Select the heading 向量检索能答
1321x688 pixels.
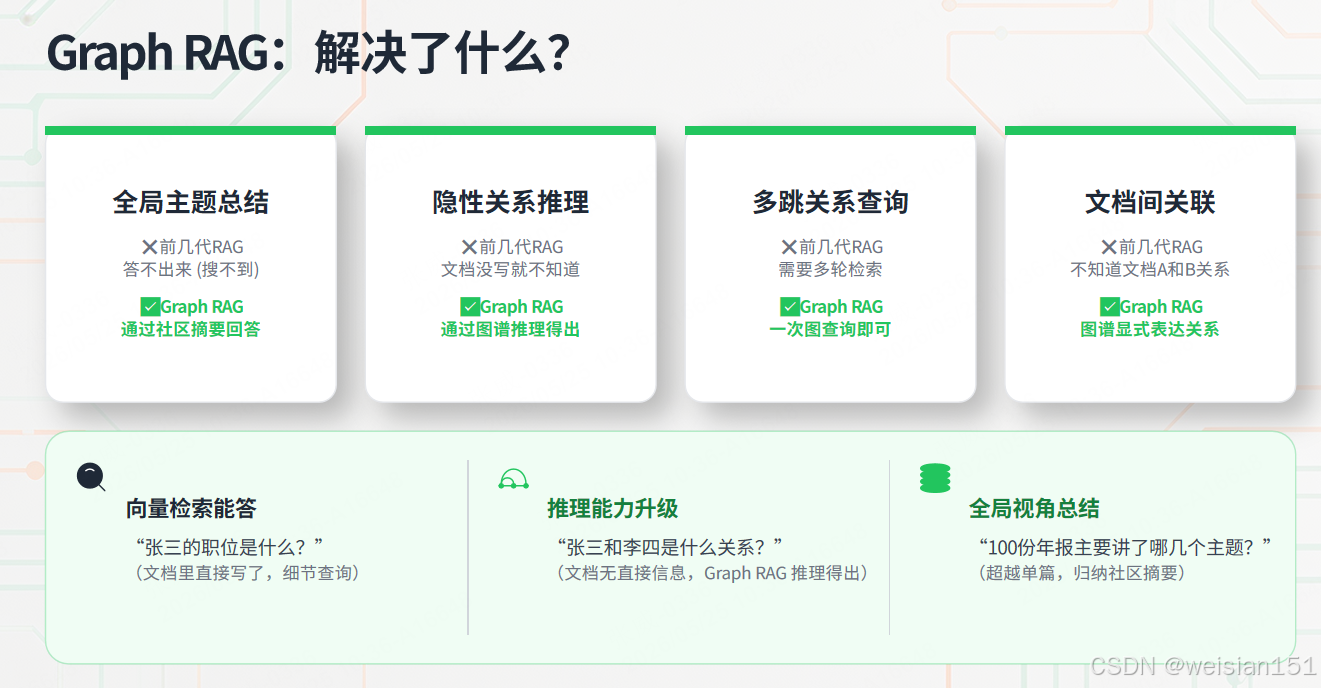pyautogui.click(x=191, y=509)
